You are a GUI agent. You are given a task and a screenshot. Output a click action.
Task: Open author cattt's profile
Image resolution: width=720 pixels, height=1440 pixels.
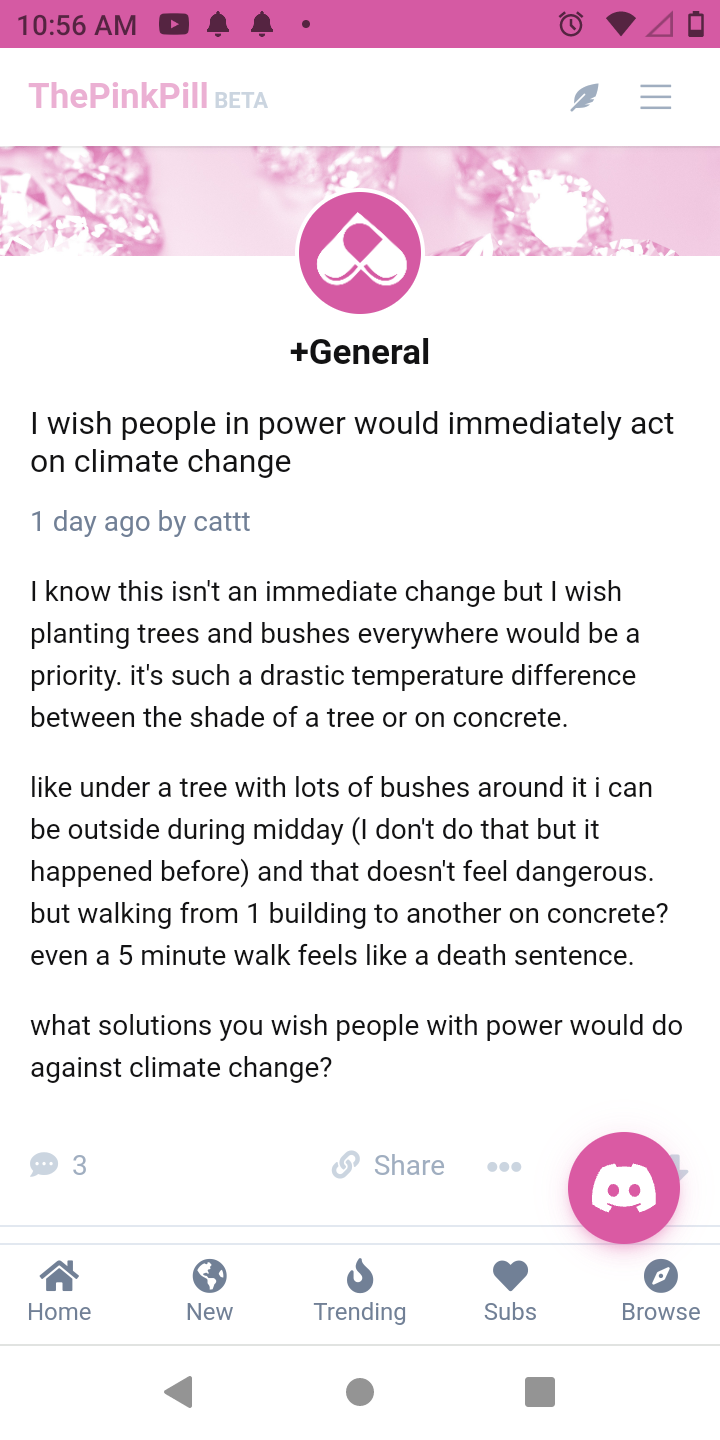221,522
